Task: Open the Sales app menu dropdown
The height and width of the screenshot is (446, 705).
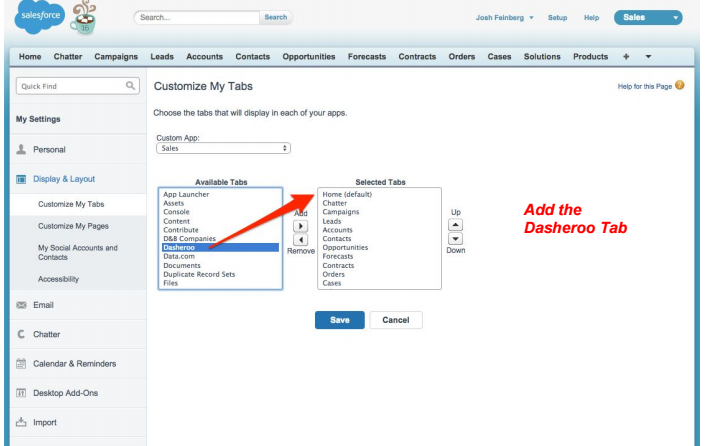Action: click(x=648, y=18)
